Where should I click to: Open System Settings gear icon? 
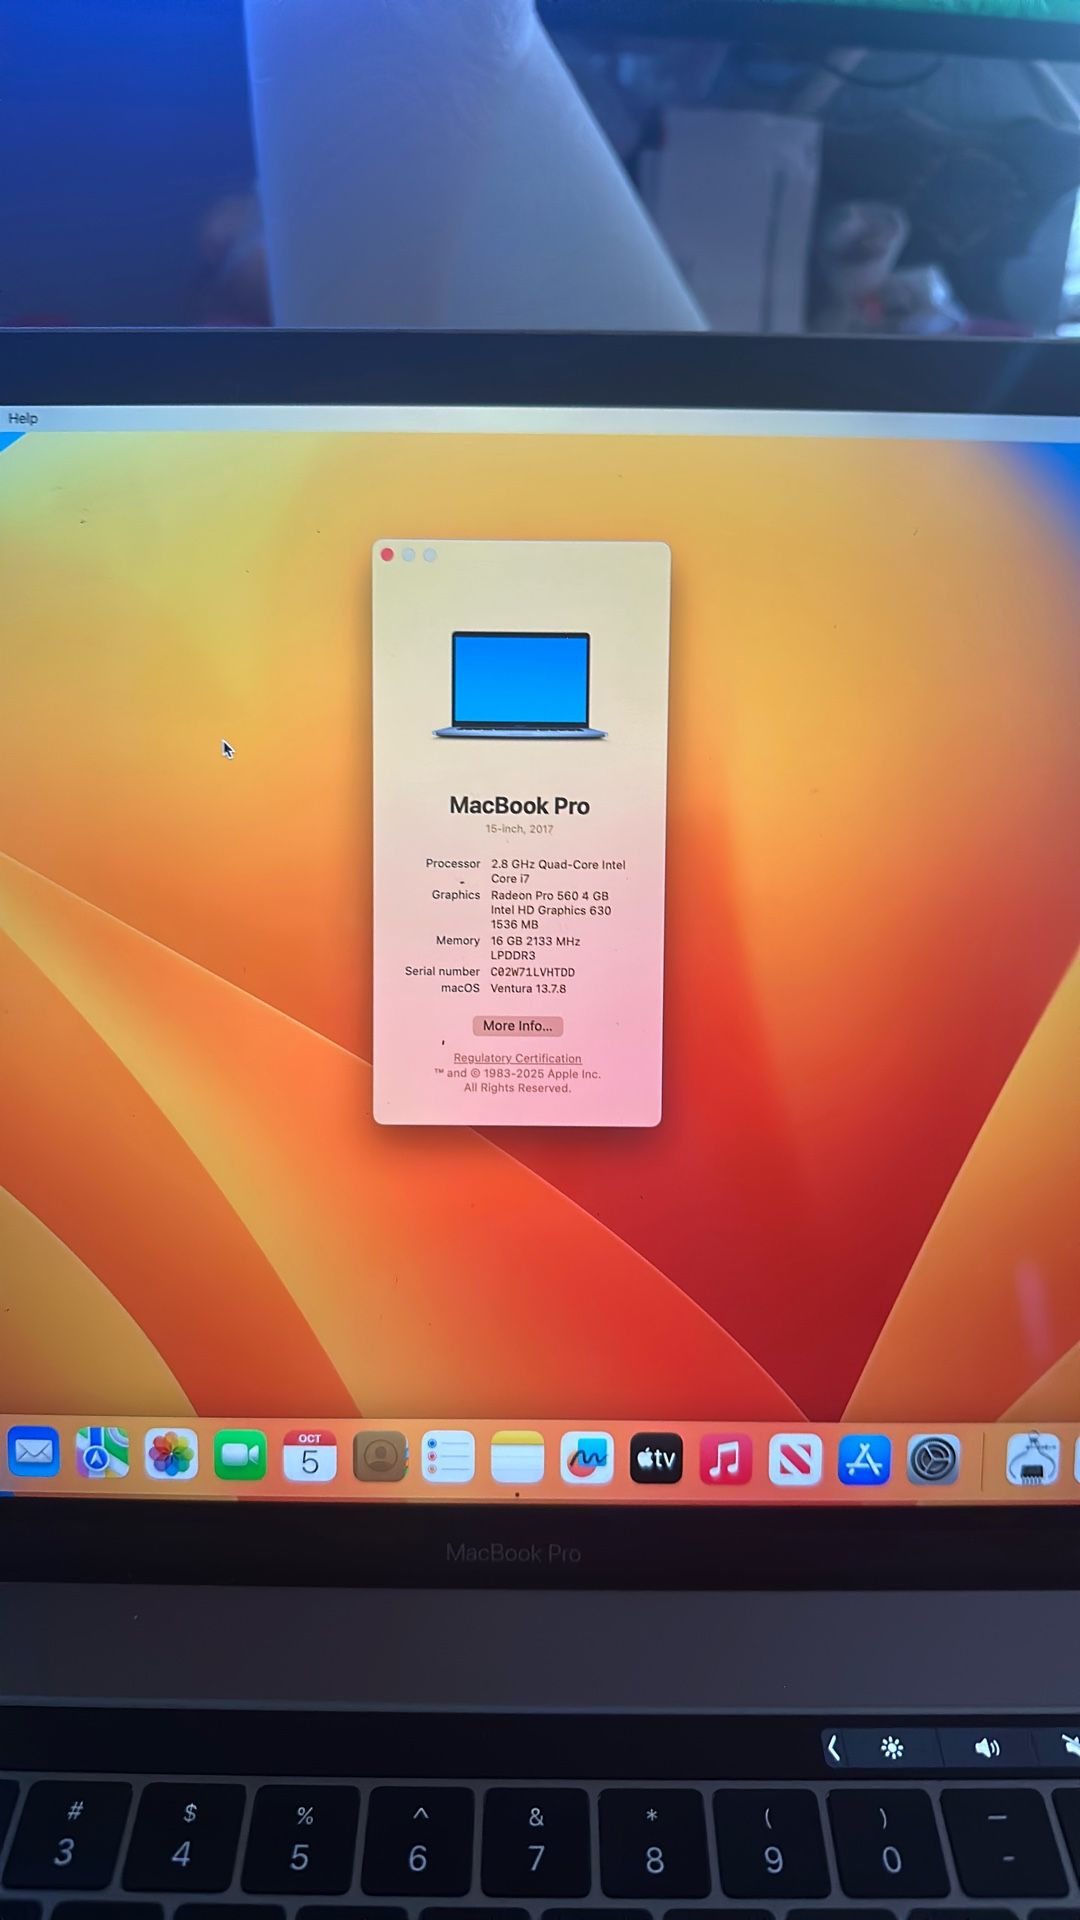click(933, 1460)
